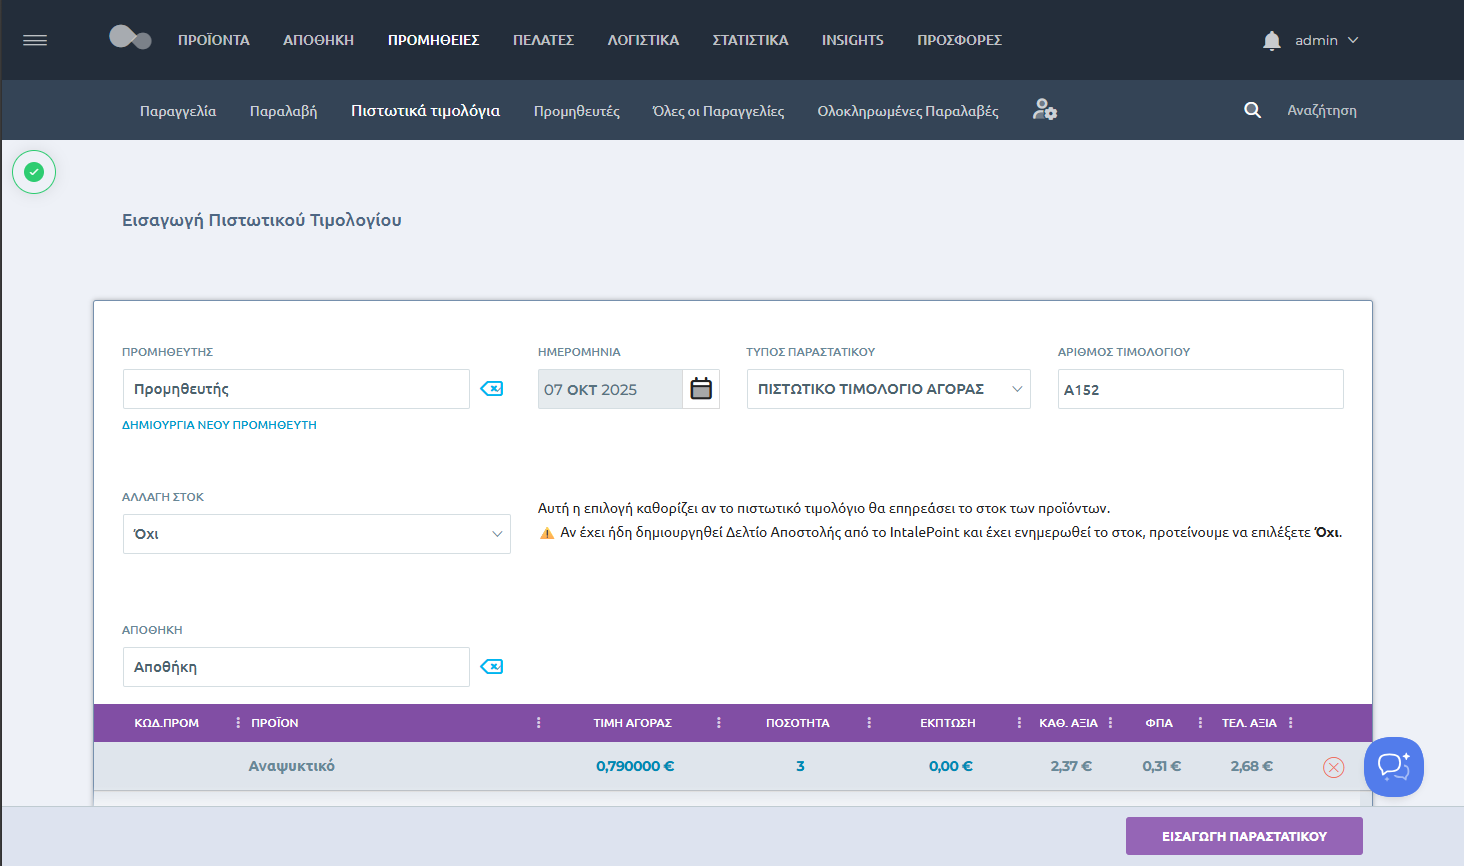Open ΑΛΛΑΓΗ ΣΤΟΚ dropdown

coord(317,534)
